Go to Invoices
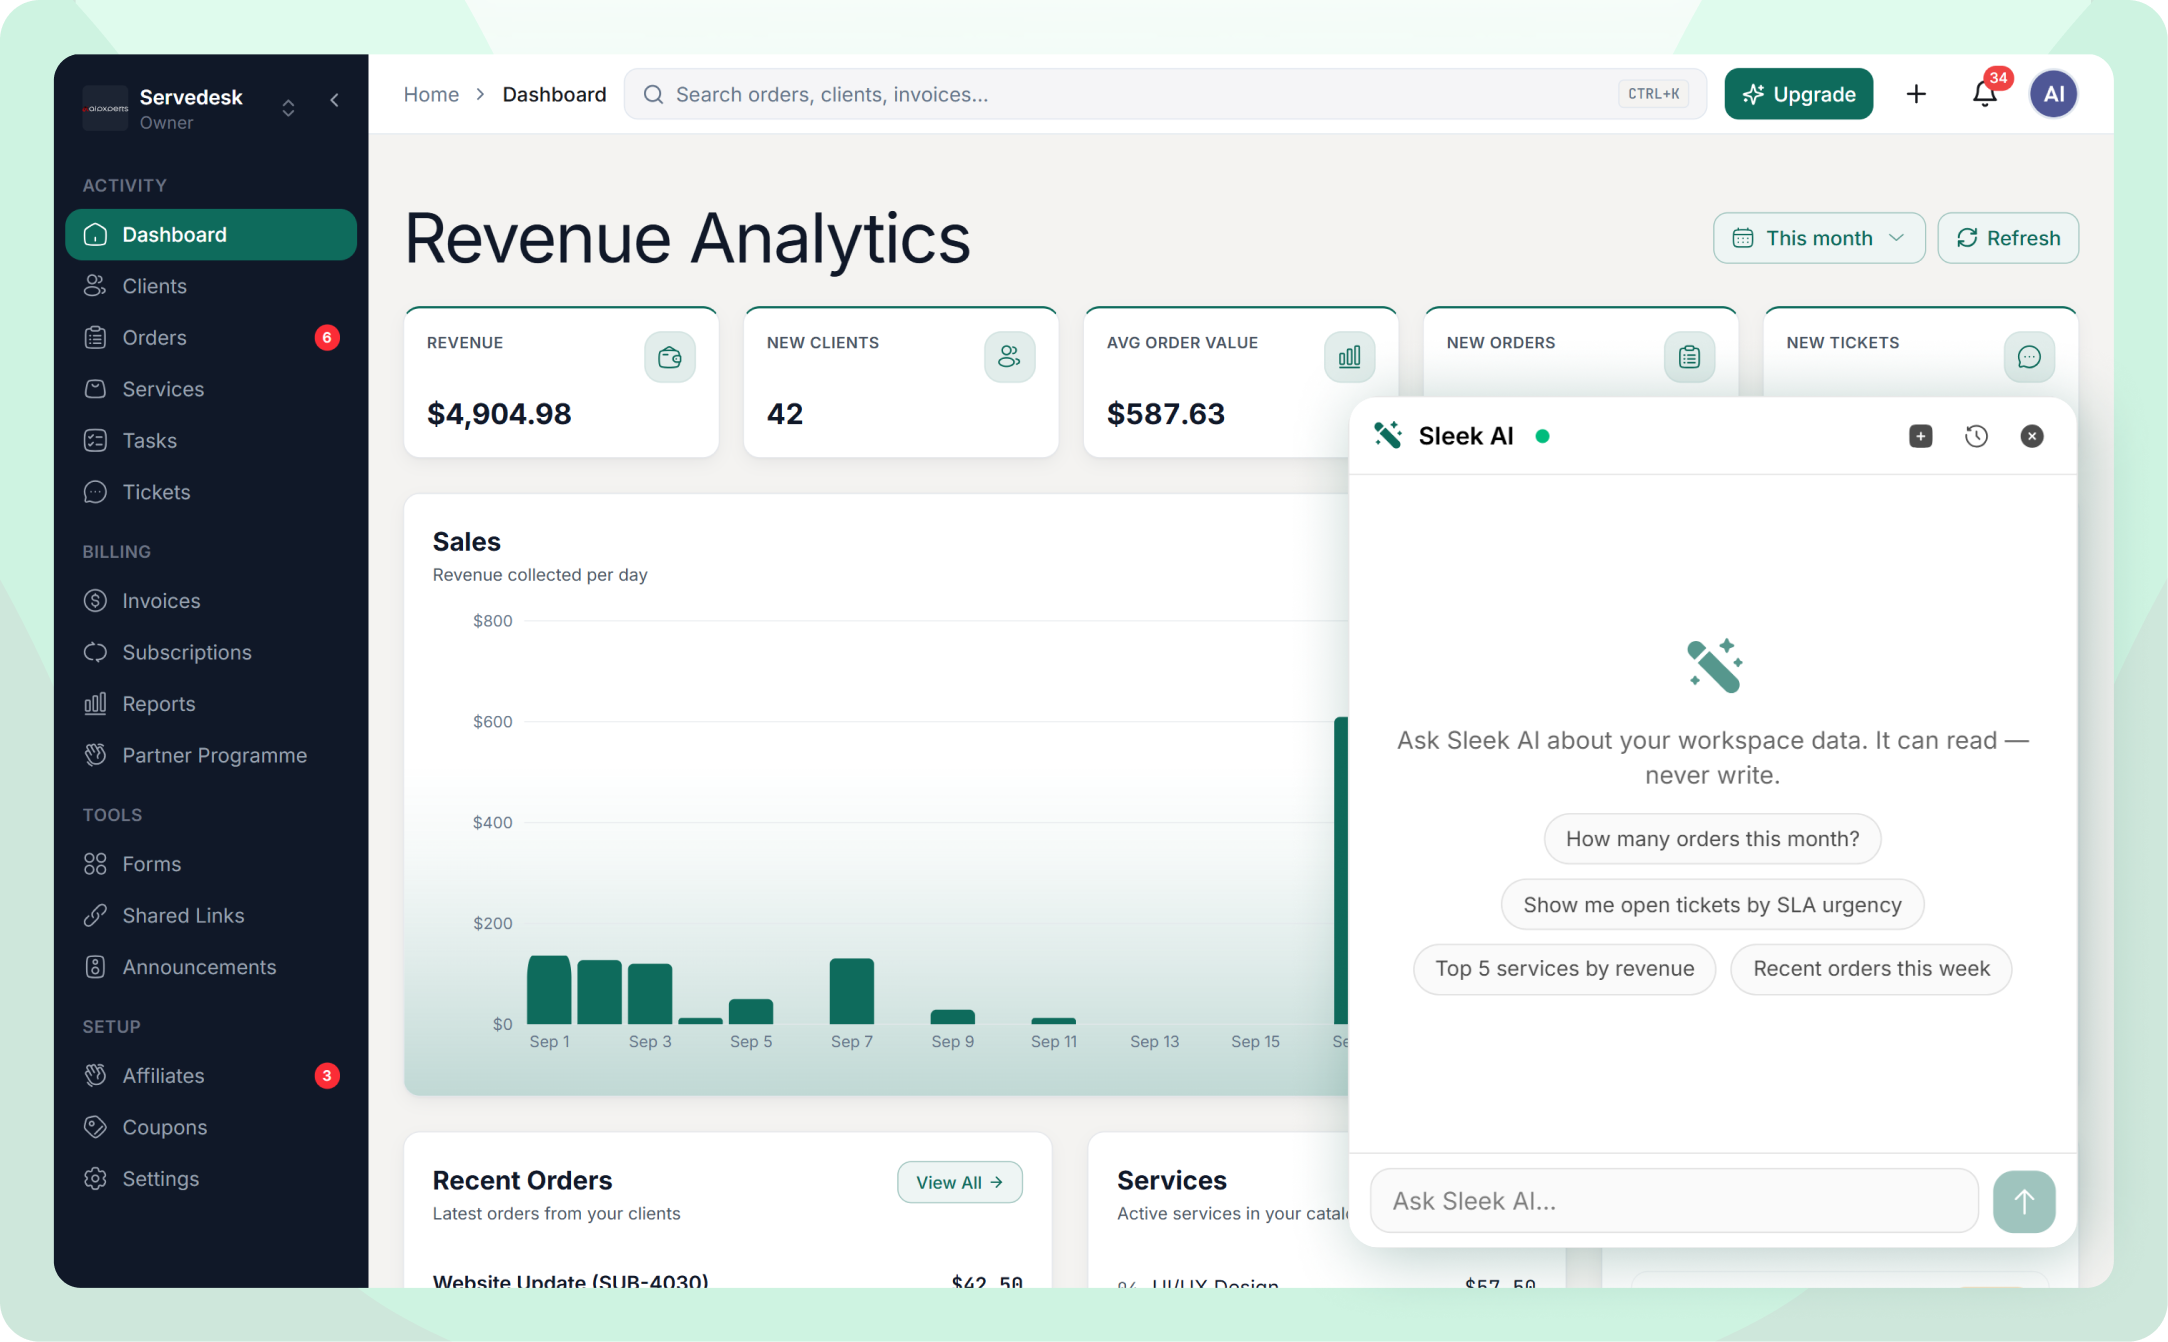The image size is (2168, 1342). coord(211,601)
